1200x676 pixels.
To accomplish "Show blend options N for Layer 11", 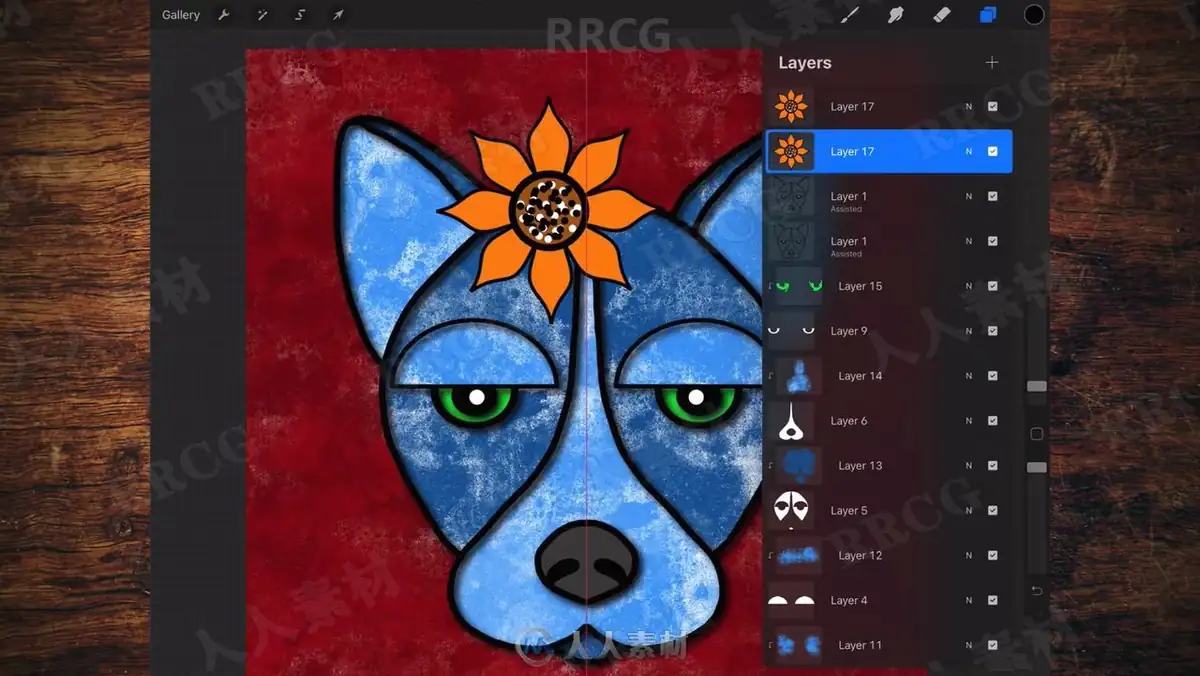I will (x=969, y=646).
